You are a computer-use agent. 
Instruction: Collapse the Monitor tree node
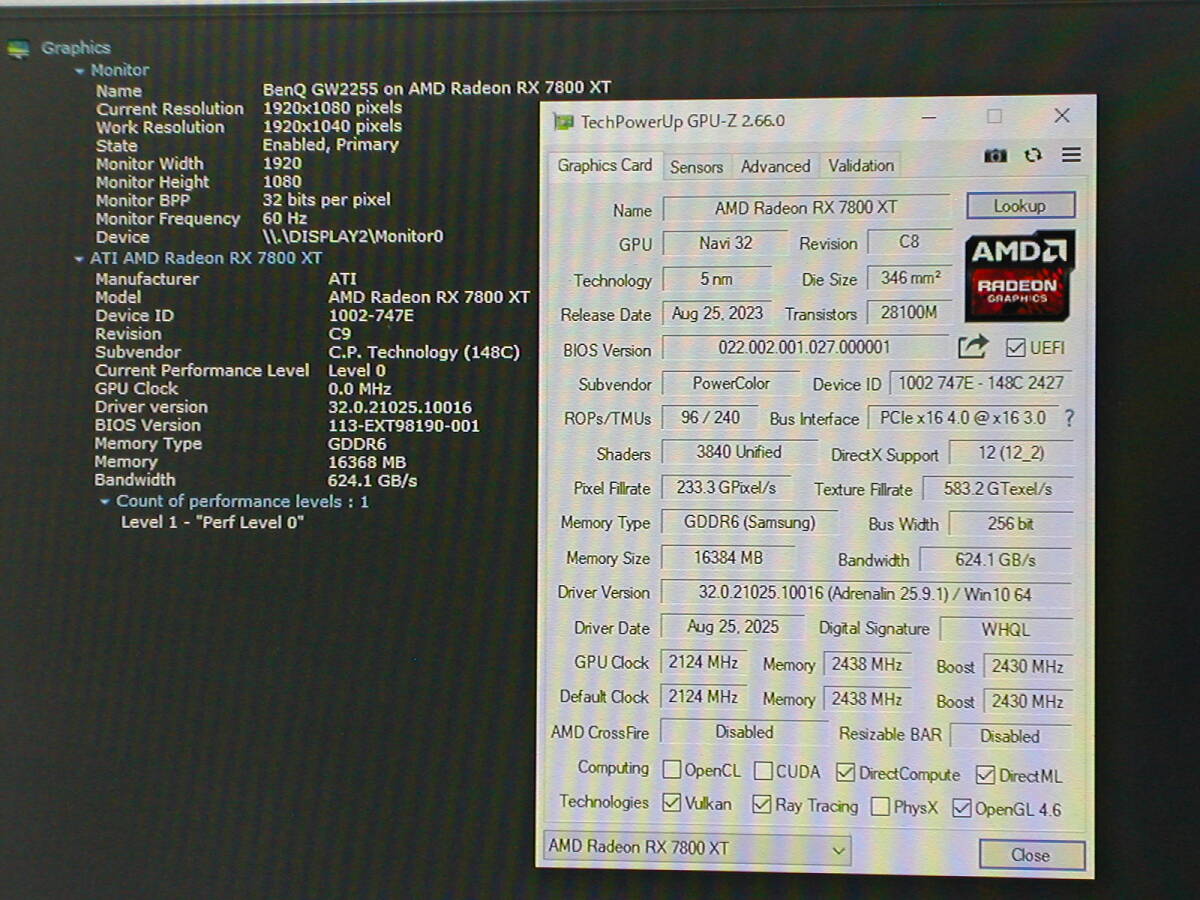81,70
